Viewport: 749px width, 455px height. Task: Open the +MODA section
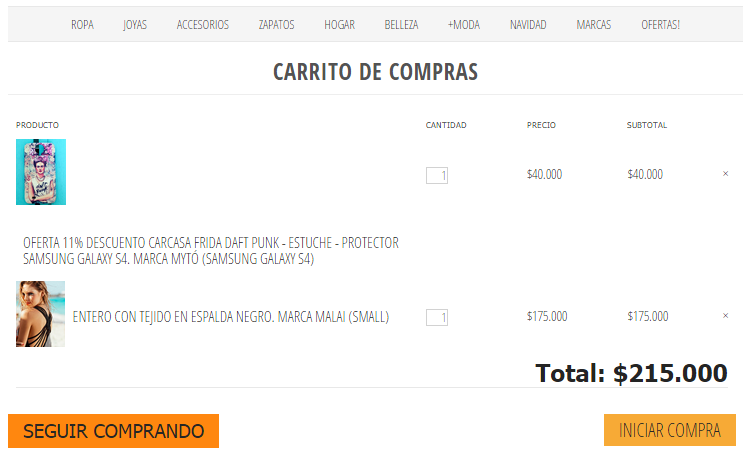(463, 24)
